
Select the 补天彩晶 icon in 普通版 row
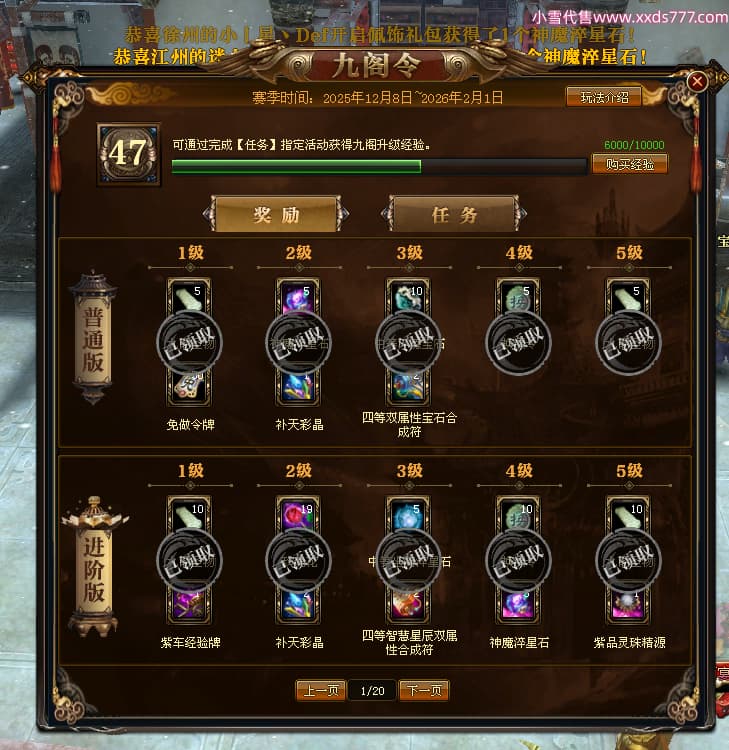[x=298, y=387]
